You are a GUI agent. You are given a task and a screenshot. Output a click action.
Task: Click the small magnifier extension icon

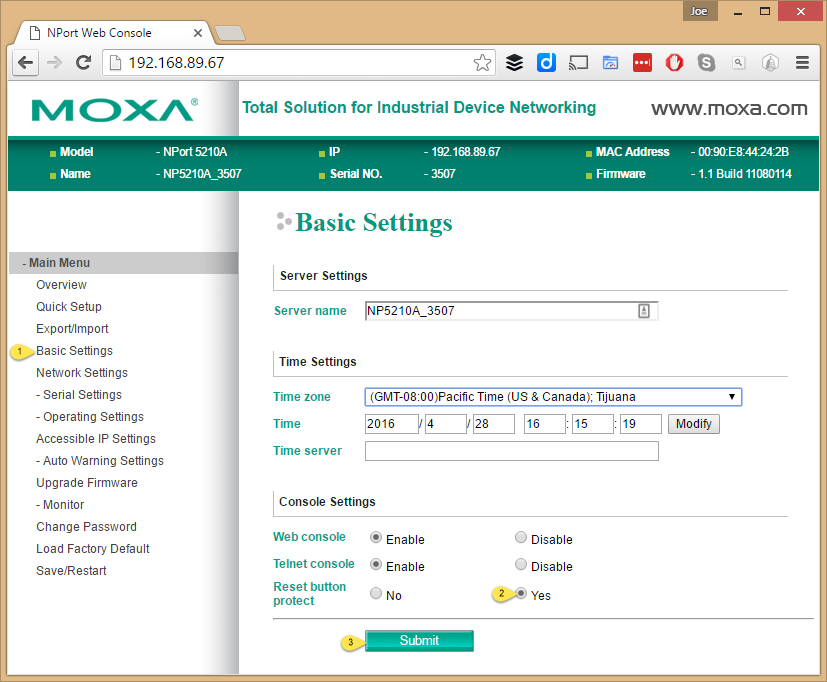click(x=738, y=63)
